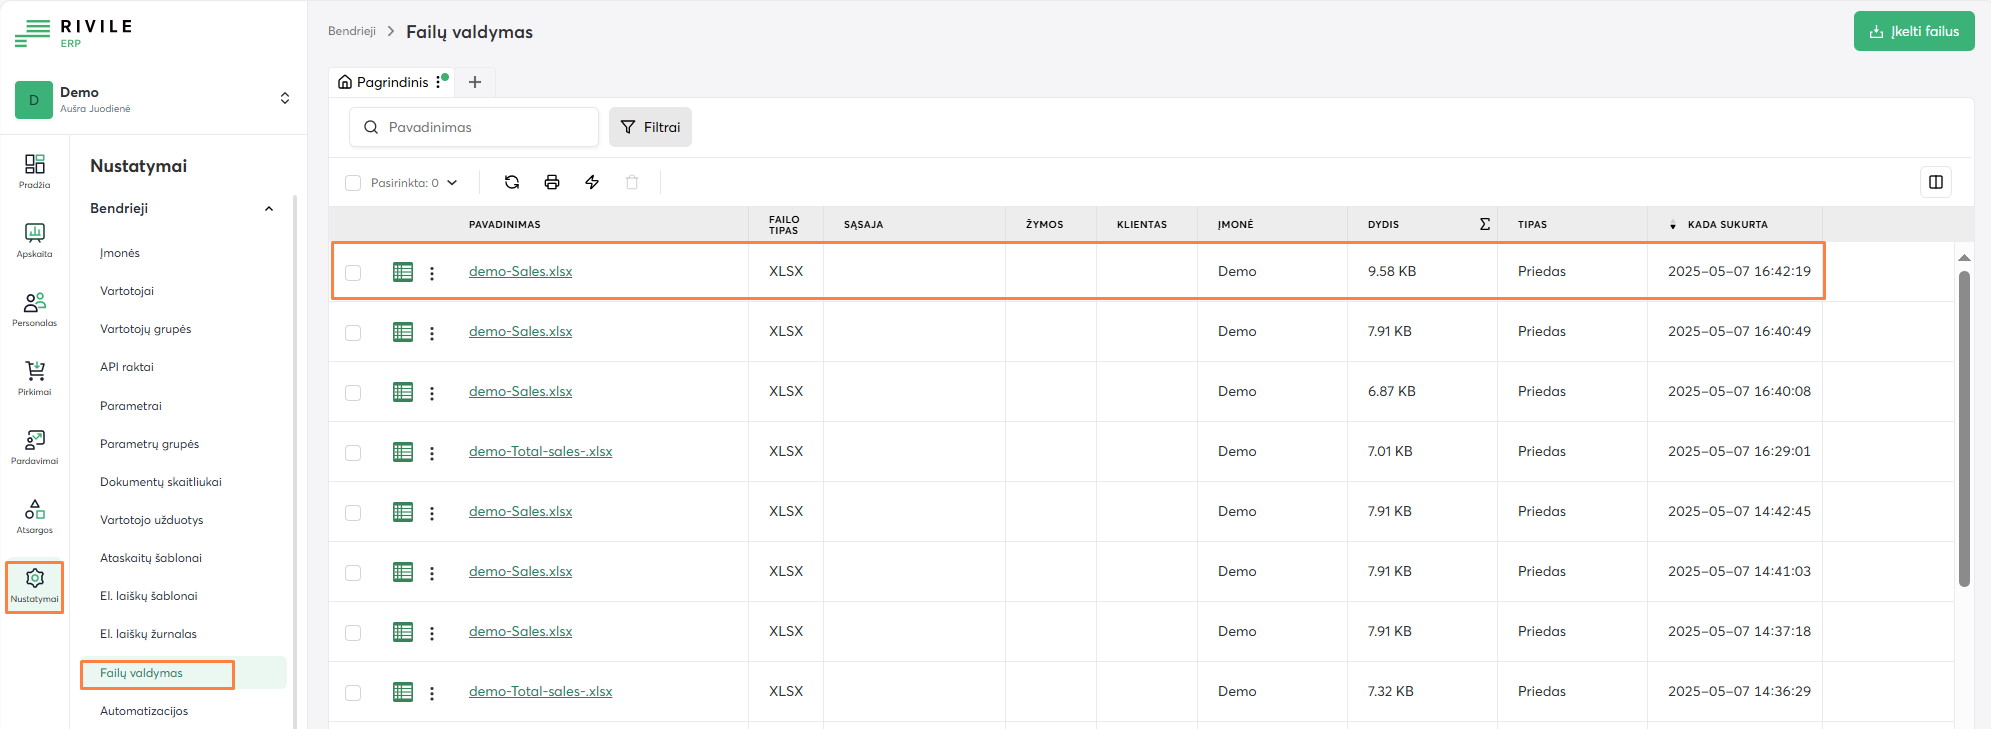Open Automatizacijos in the settings menu

tap(144, 711)
